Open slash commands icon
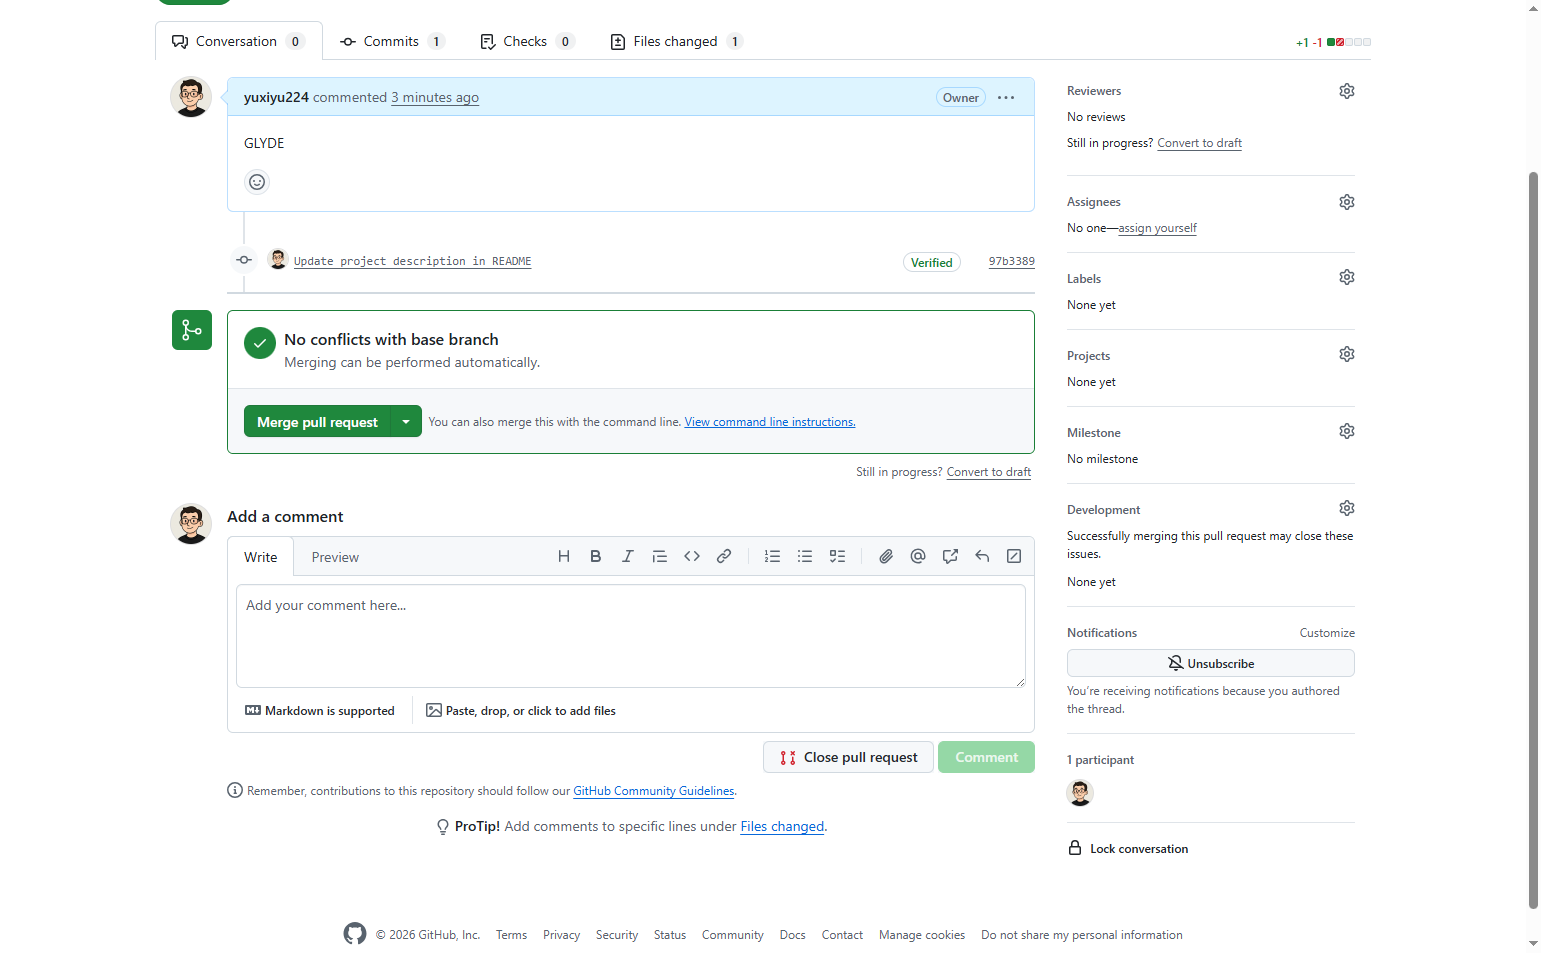Viewport: 1541px width, 953px height. point(1014,556)
